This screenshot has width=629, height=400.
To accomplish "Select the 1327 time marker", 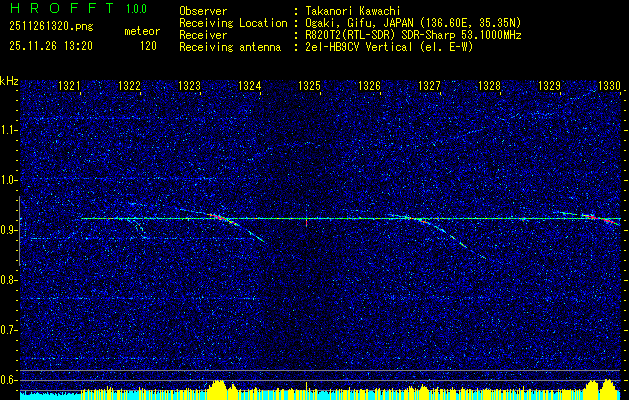I will pos(429,85).
